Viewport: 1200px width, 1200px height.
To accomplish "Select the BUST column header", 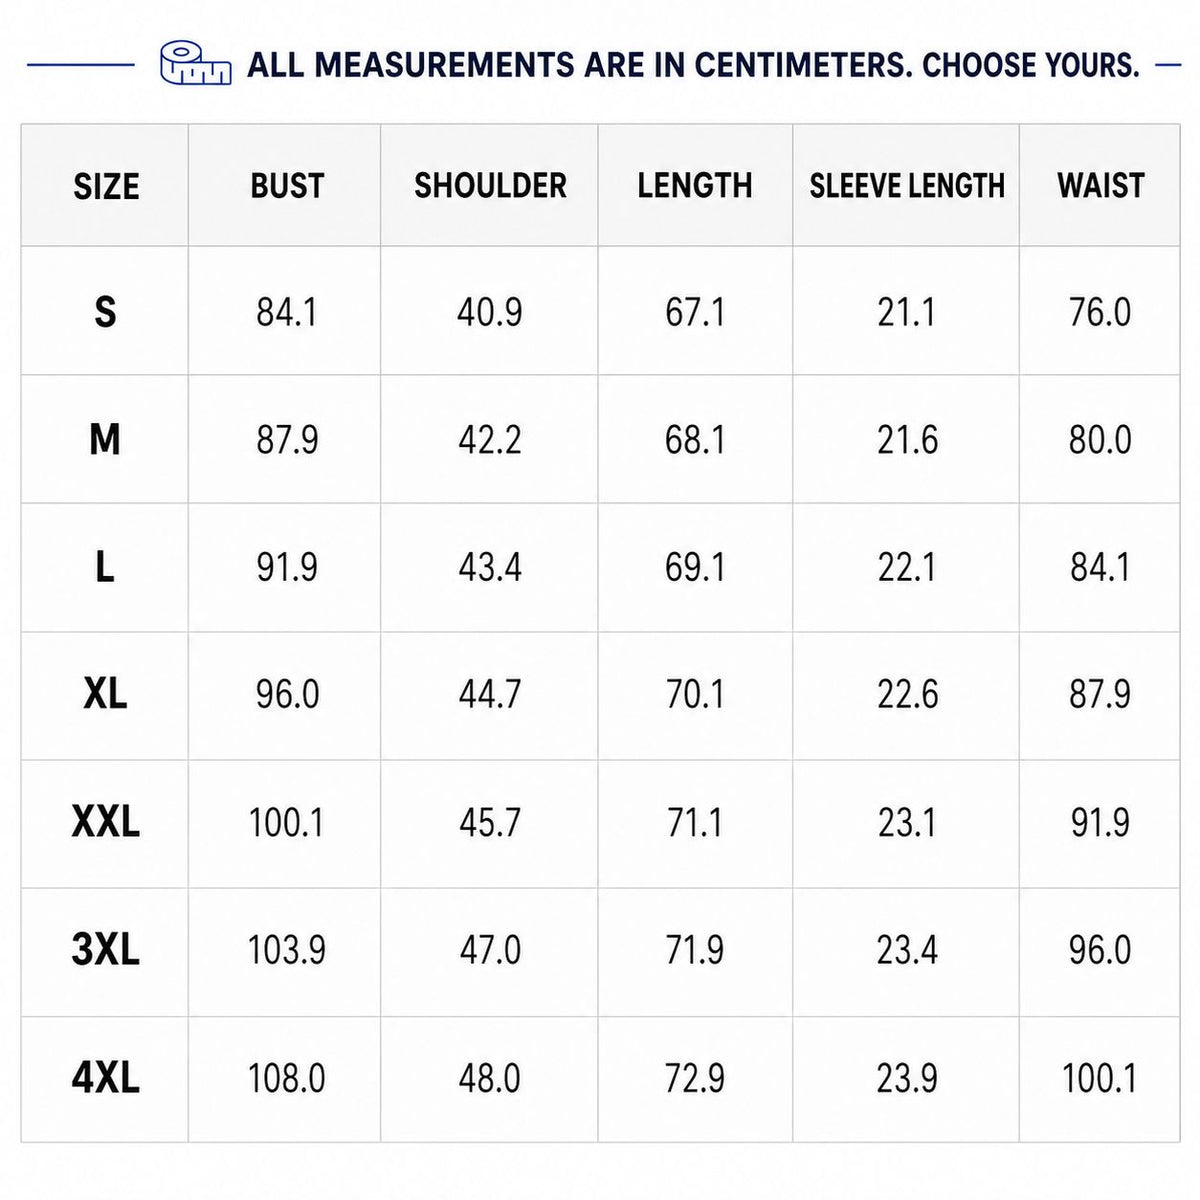I will click(287, 186).
